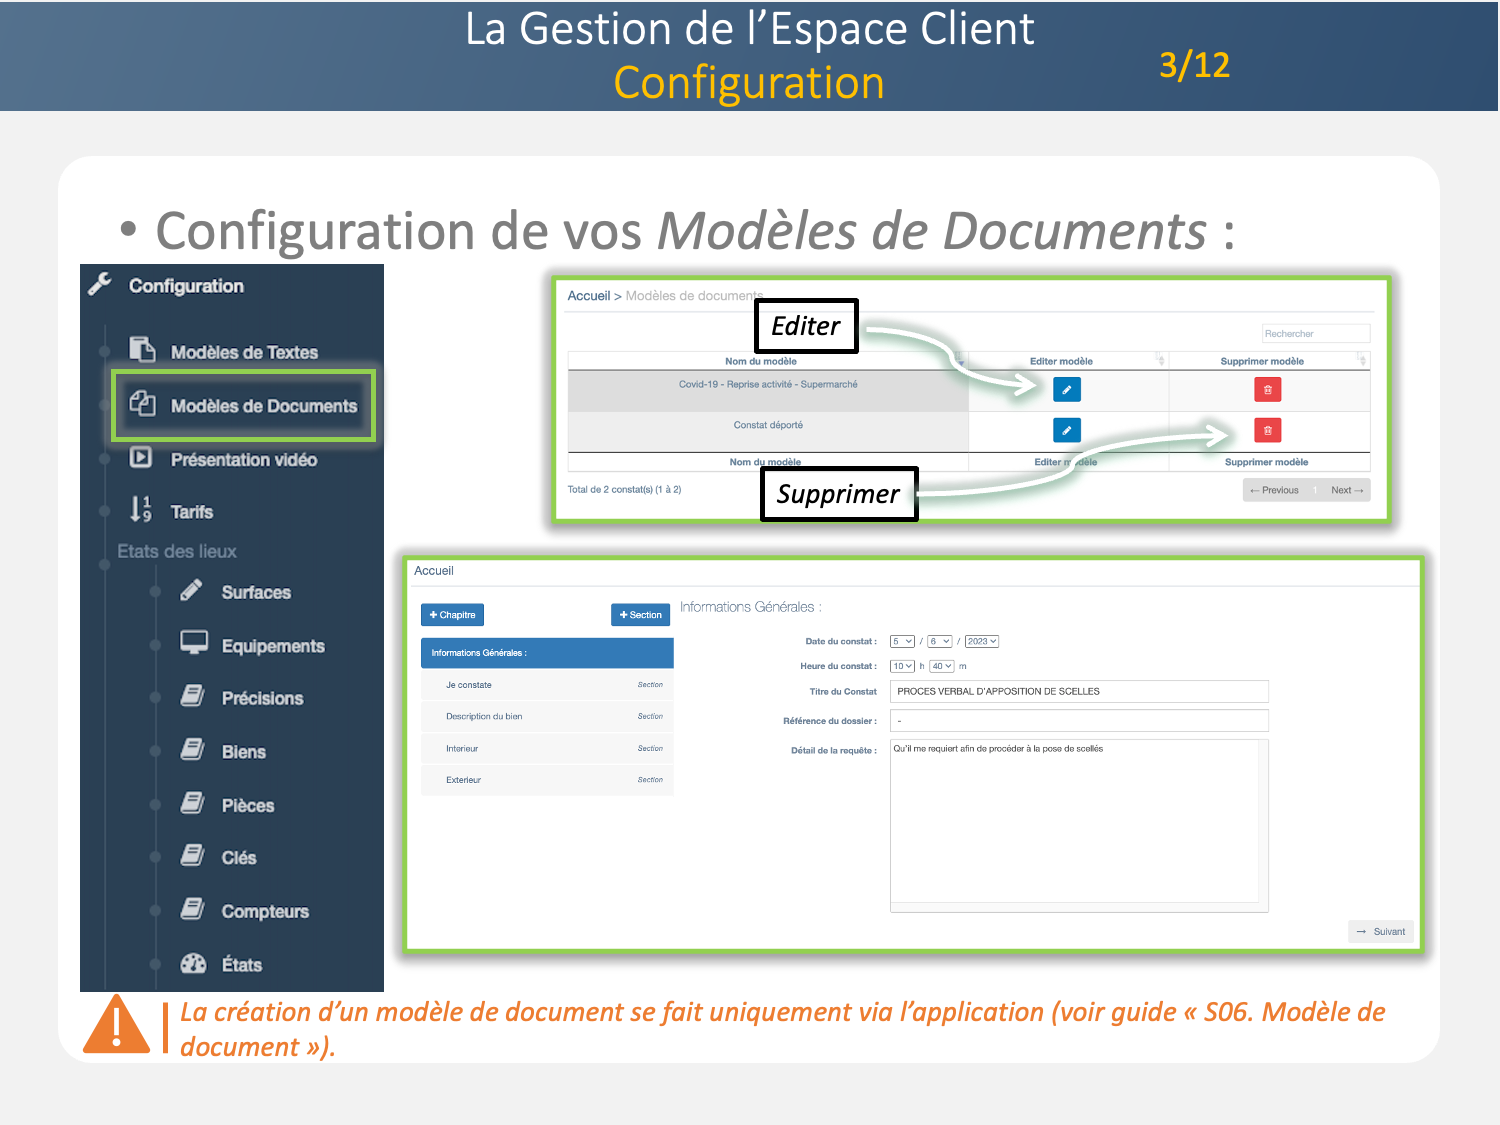Viewport: 1500px width, 1125px height.
Task: Click red delete icon for Covid-19 model
Action: (x=1267, y=389)
